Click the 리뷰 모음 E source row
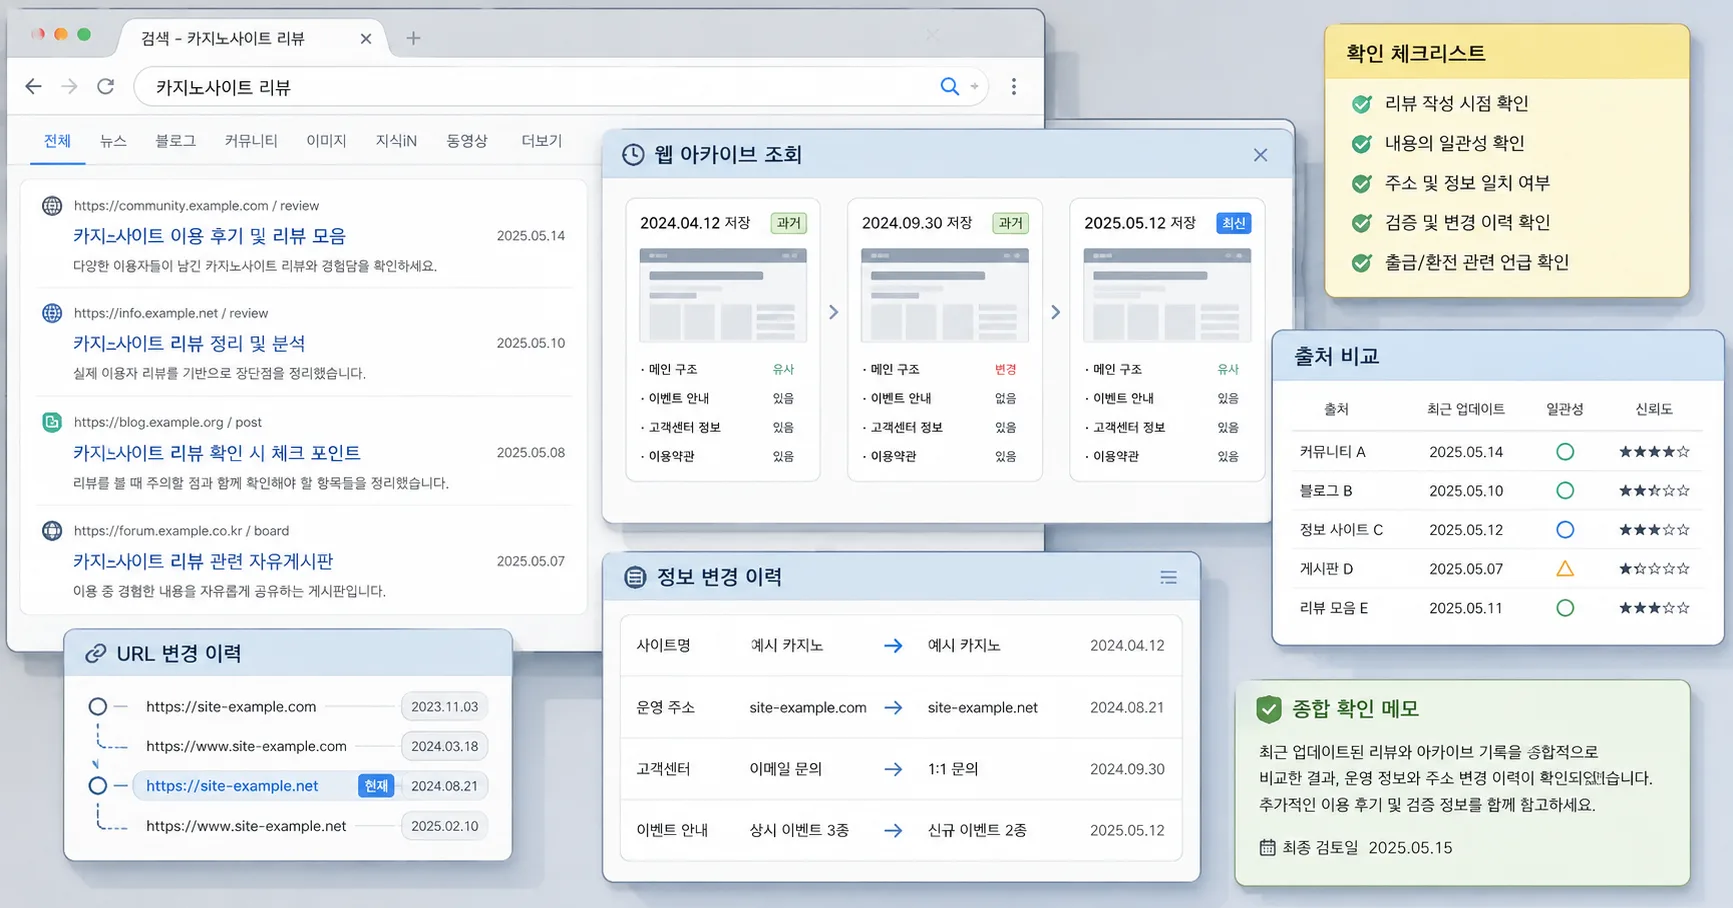The height and width of the screenshot is (908, 1733). (x=1497, y=608)
